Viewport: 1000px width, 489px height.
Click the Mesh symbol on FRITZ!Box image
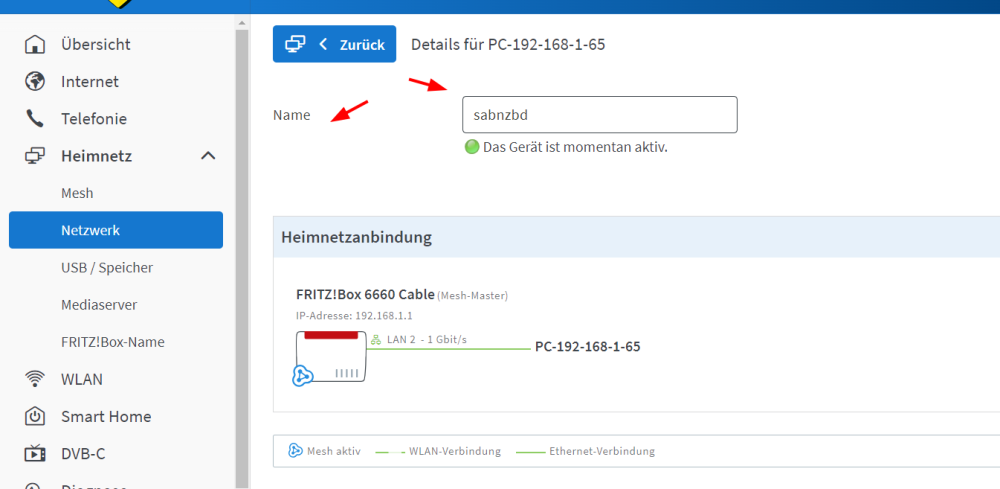click(302, 376)
